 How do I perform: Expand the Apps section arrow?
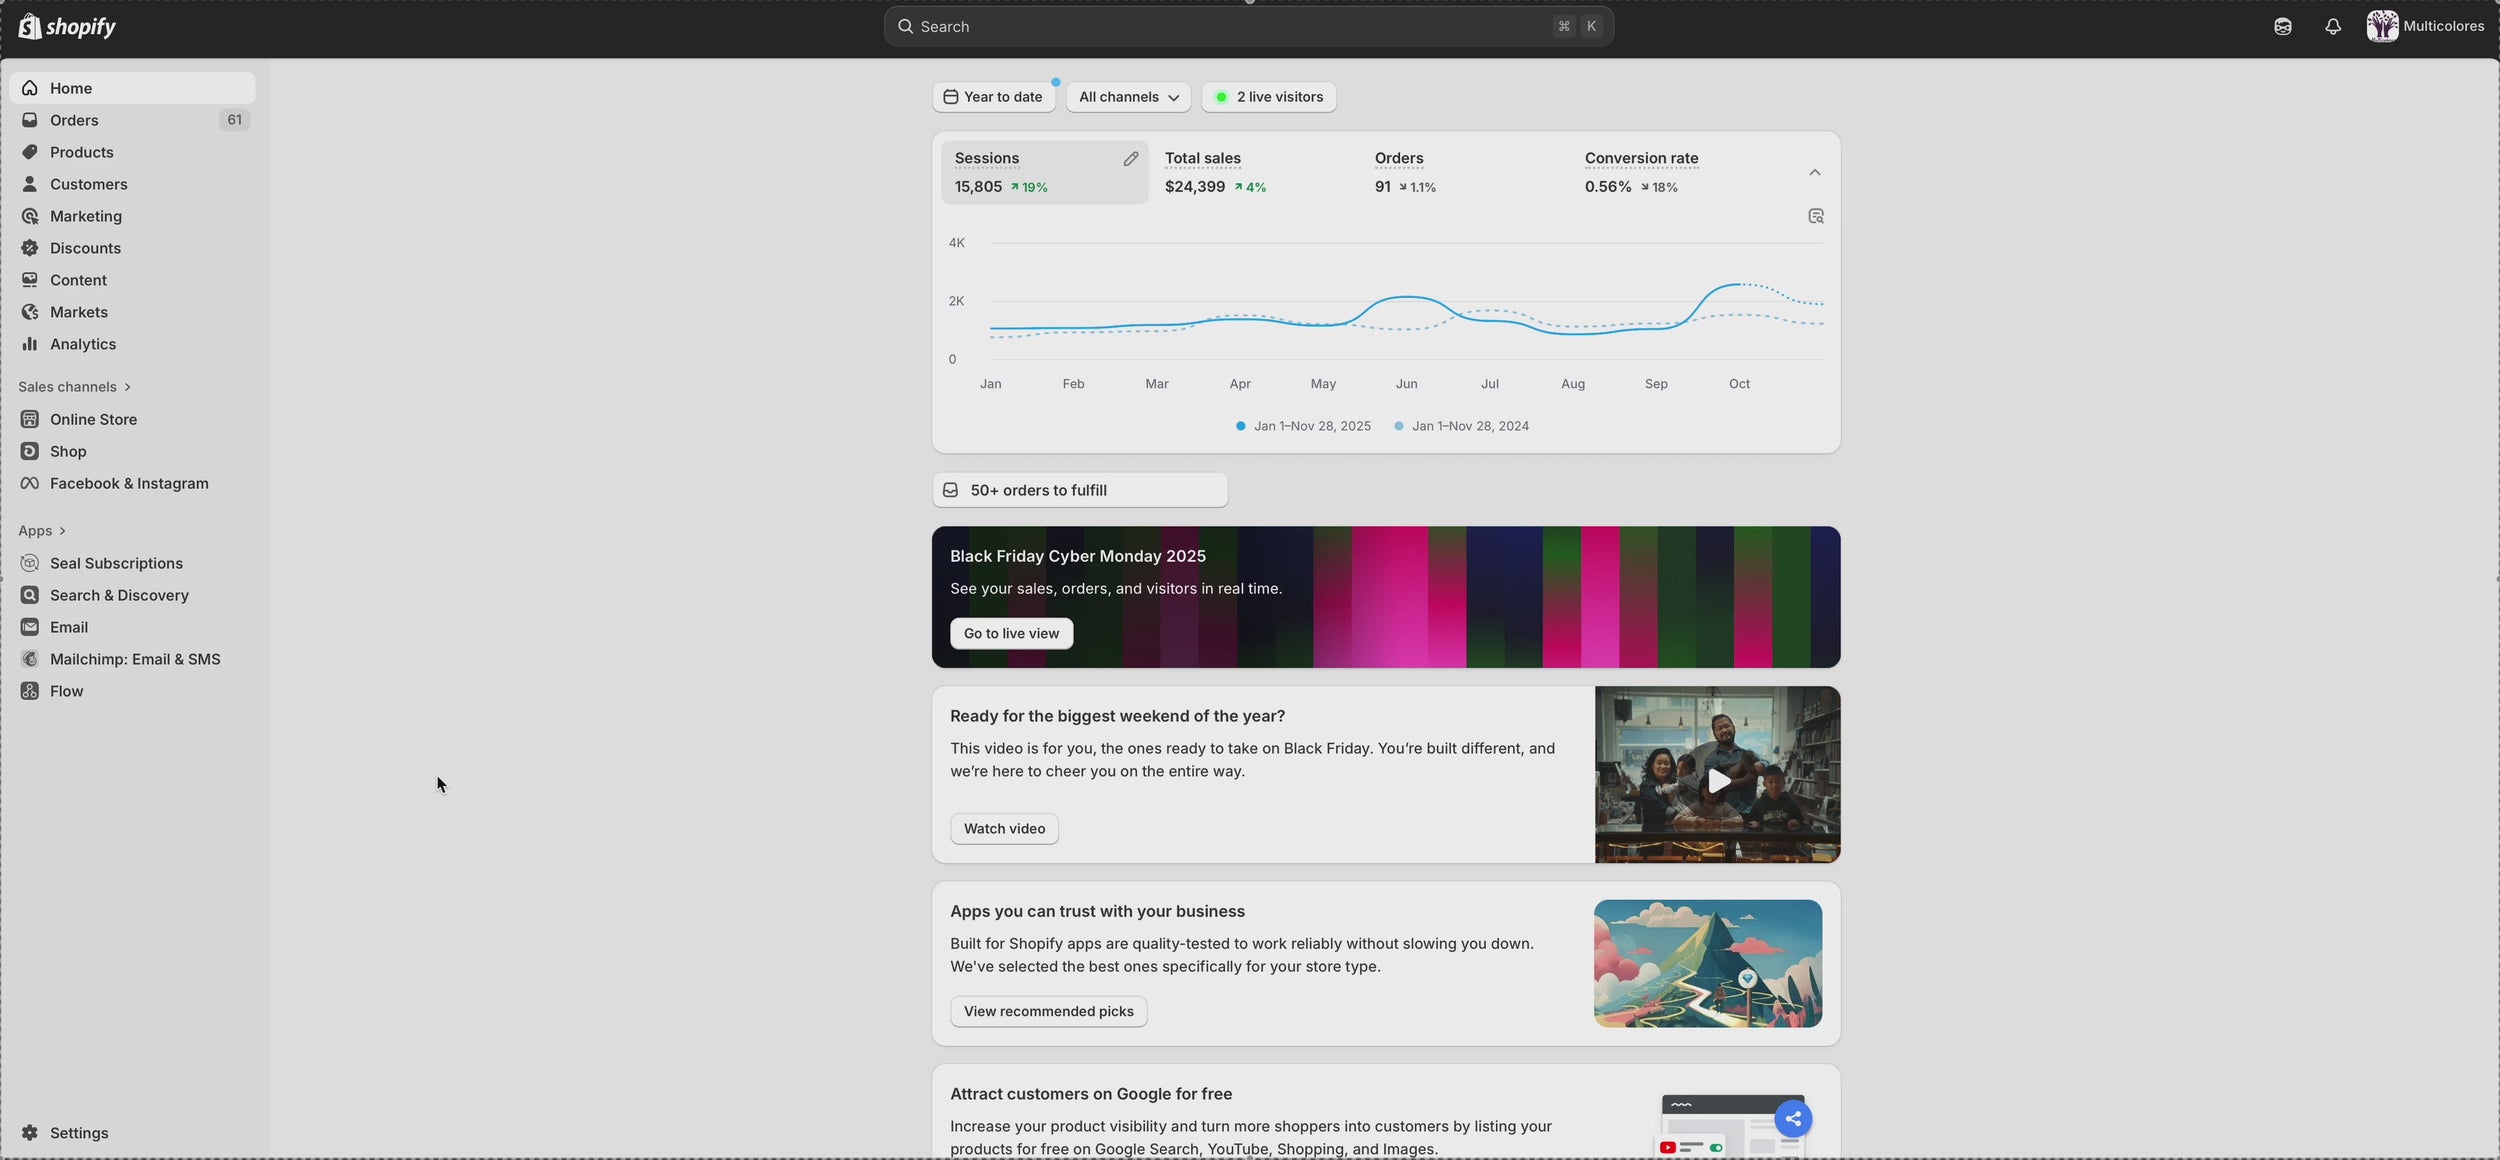coord(62,531)
